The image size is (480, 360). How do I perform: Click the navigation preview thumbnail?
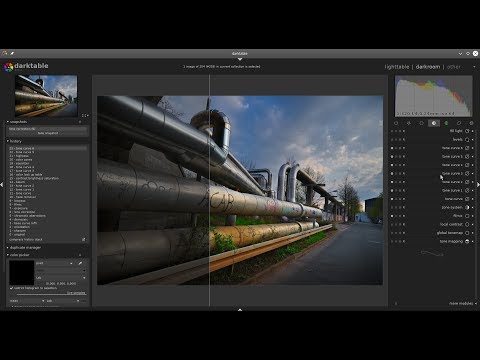click(x=46, y=95)
